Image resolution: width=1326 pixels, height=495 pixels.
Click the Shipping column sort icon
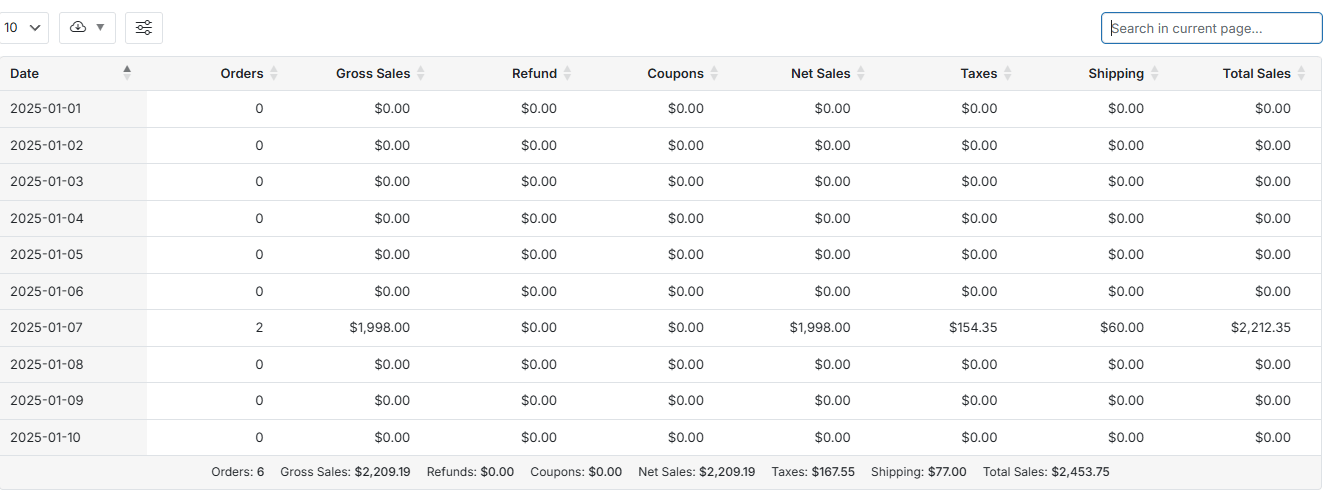click(x=1155, y=74)
